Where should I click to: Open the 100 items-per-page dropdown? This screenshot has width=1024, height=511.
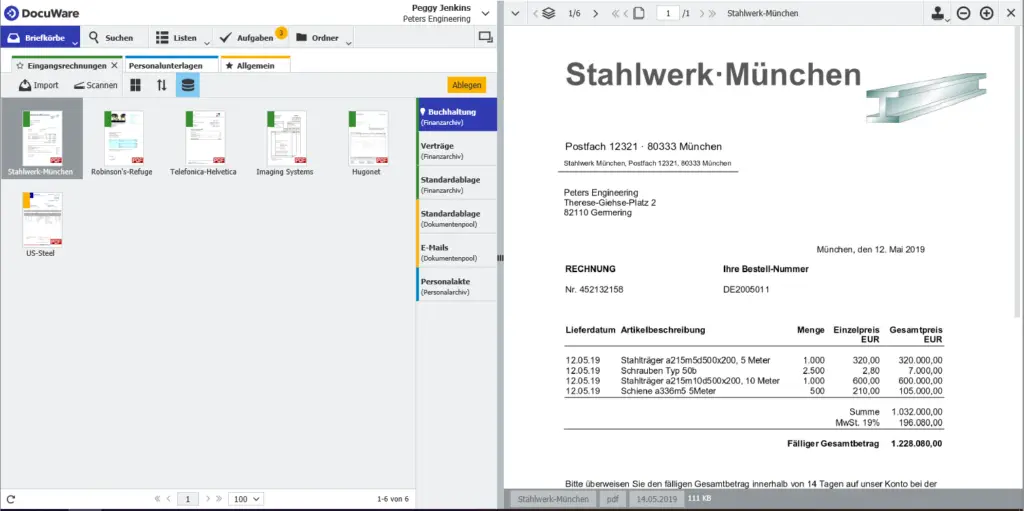246,499
